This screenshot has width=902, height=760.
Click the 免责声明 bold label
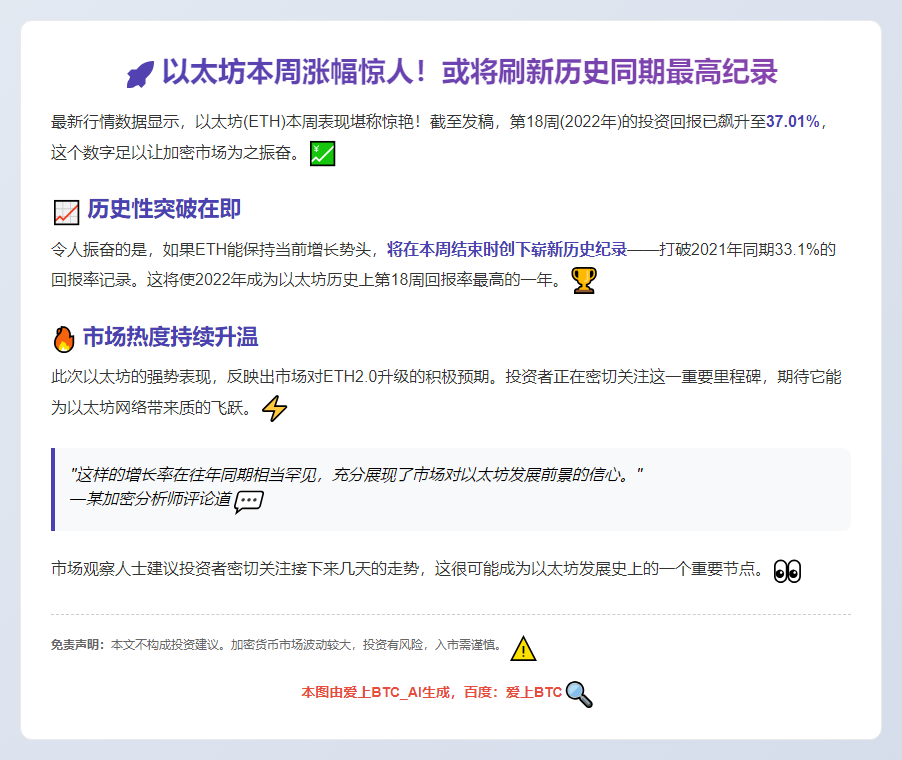click(x=80, y=648)
